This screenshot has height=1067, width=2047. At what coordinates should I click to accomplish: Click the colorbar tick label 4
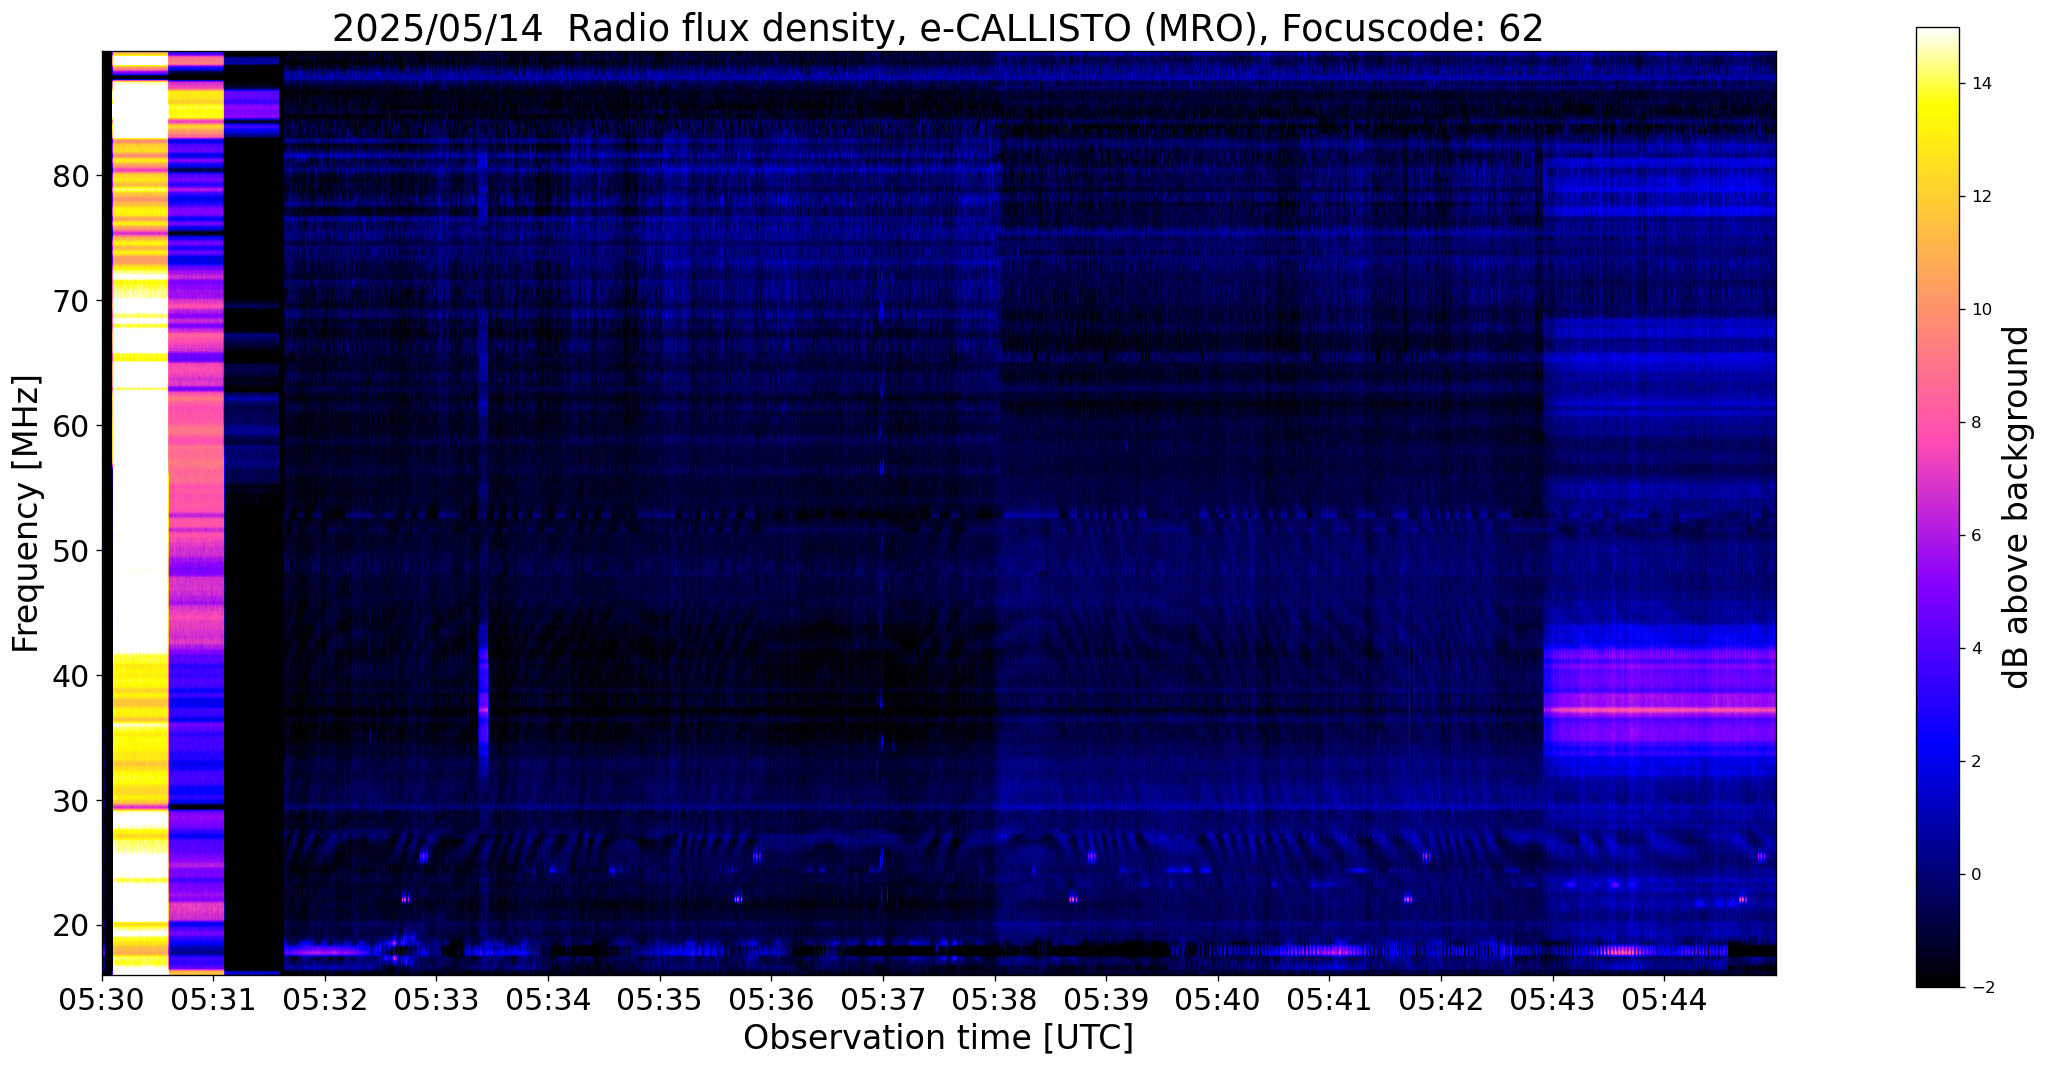coord(1975,649)
